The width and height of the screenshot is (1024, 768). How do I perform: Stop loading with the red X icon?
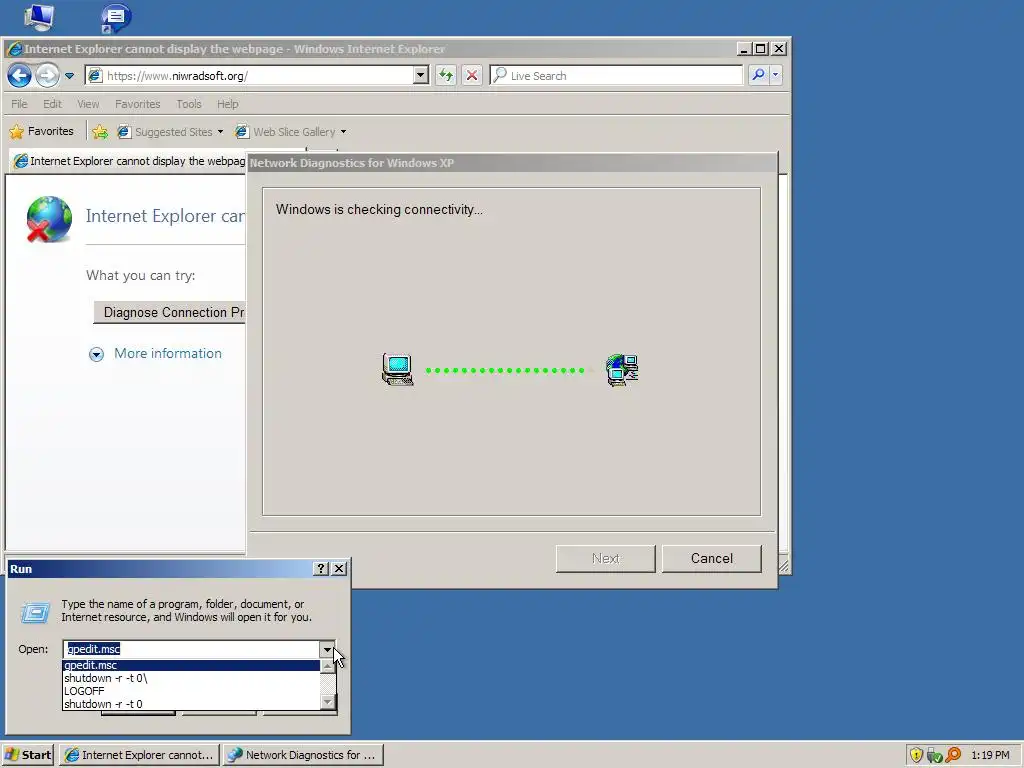tap(472, 76)
